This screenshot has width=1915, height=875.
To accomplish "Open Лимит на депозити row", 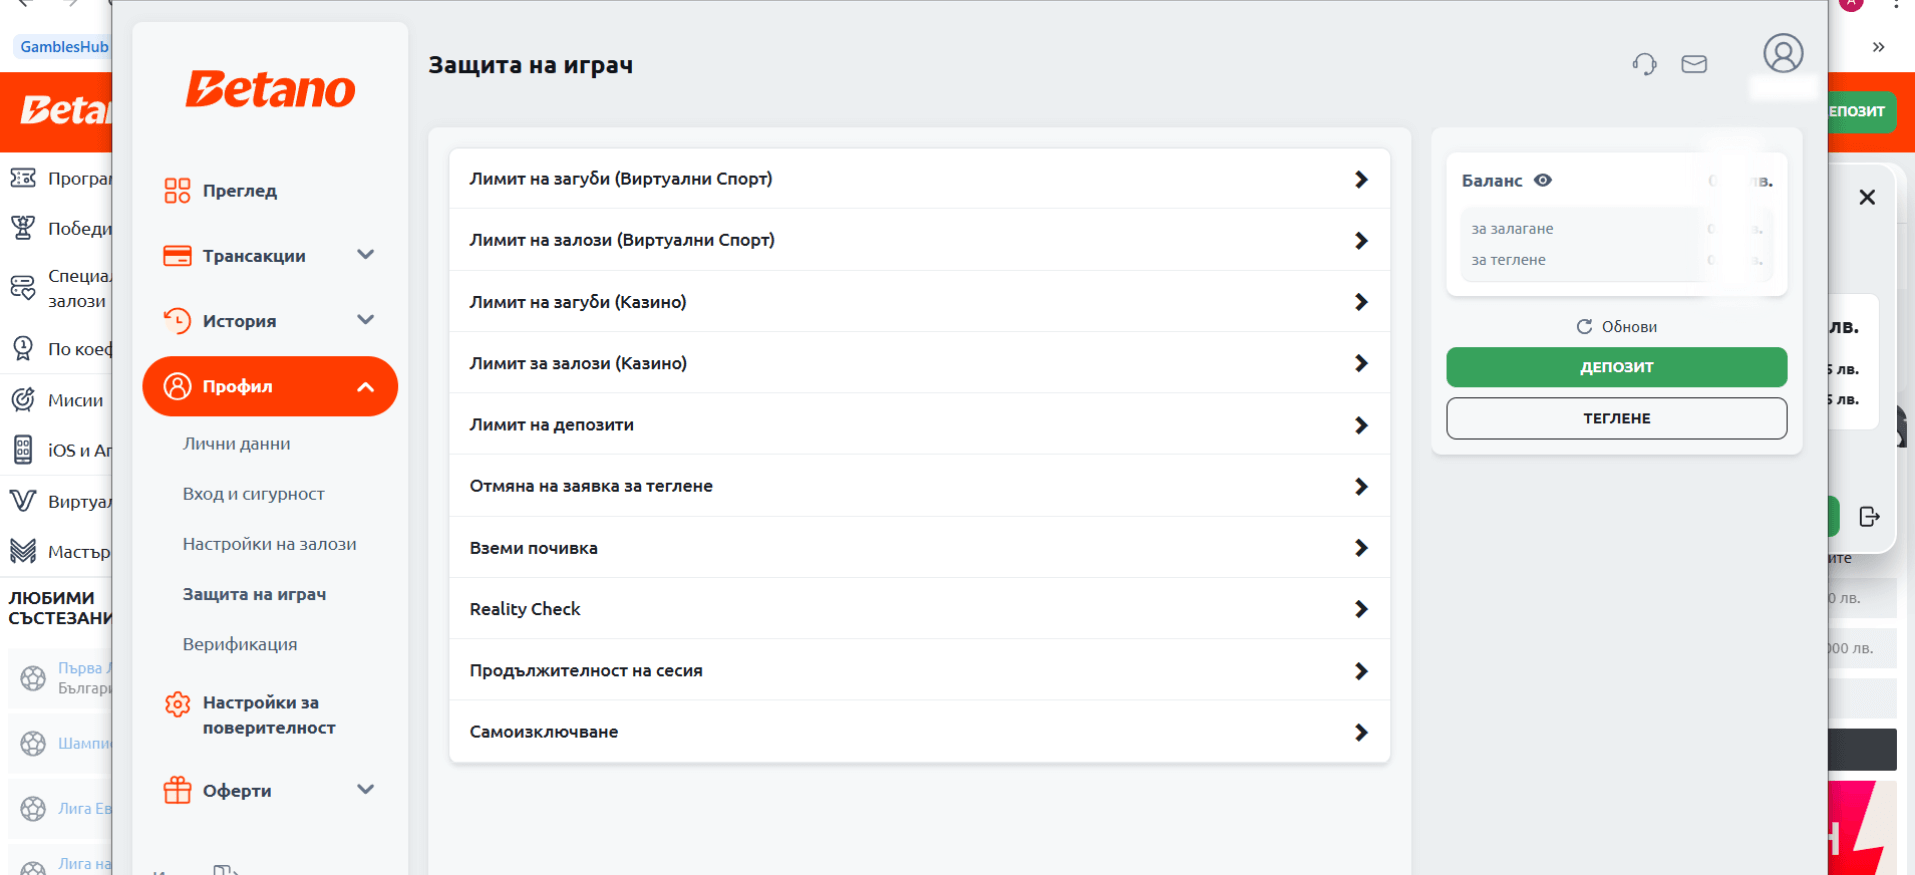I will pos(919,425).
